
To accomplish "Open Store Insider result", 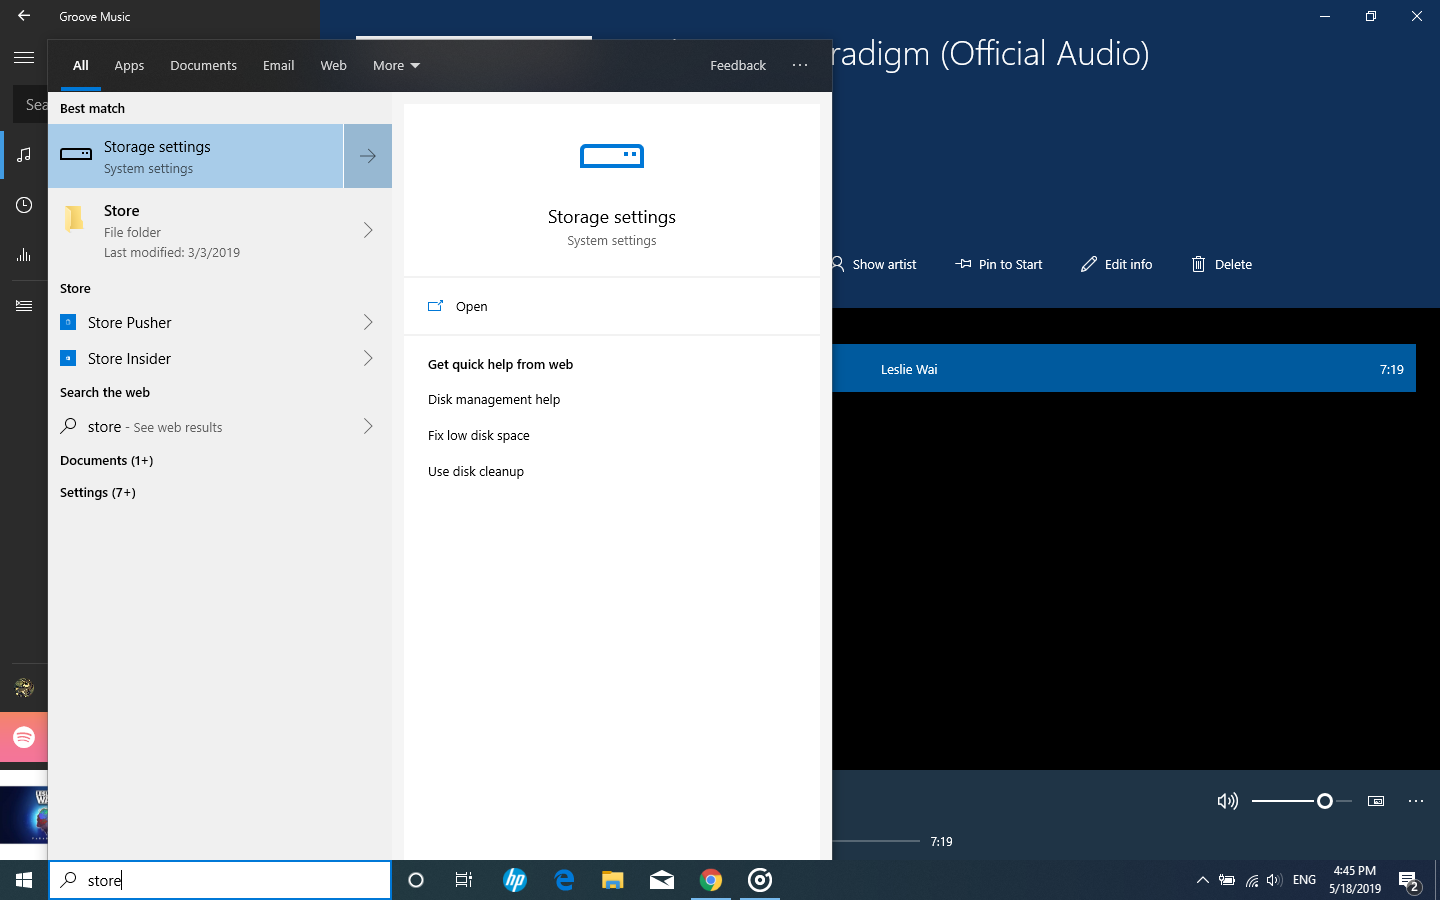I will (x=196, y=358).
